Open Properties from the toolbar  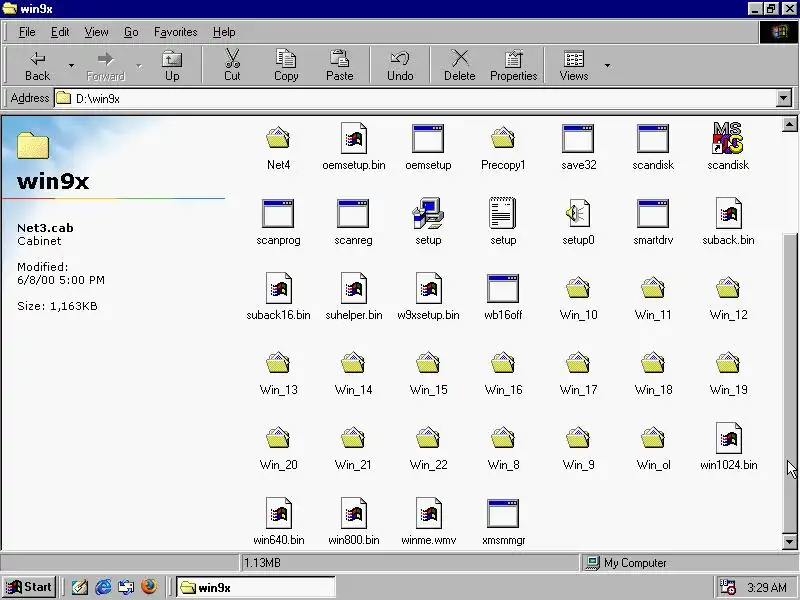pyautogui.click(x=513, y=66)
